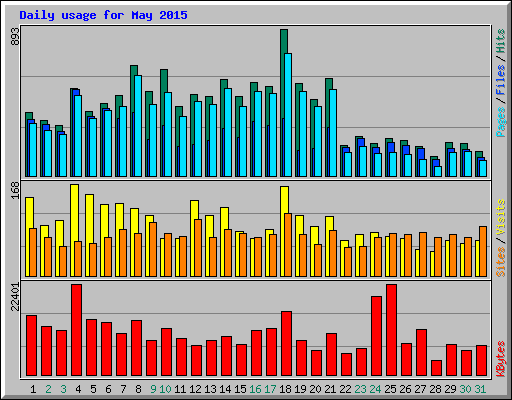The image size is (512, 400).
Task: Click the Sites / Visits legend
Action: coord(500,238)
